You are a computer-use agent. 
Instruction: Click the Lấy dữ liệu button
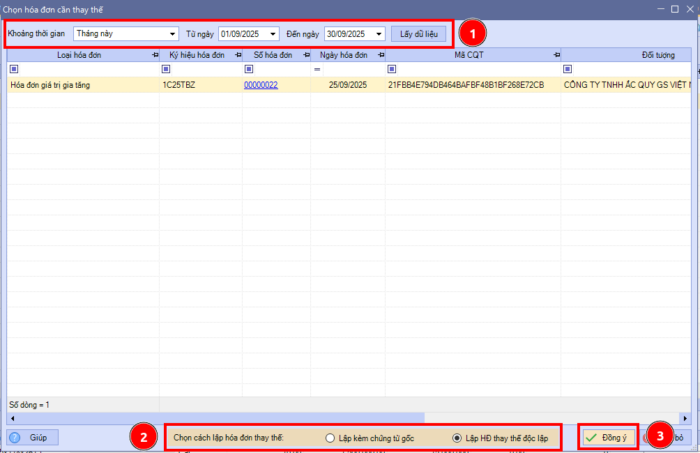coord(418,33)
